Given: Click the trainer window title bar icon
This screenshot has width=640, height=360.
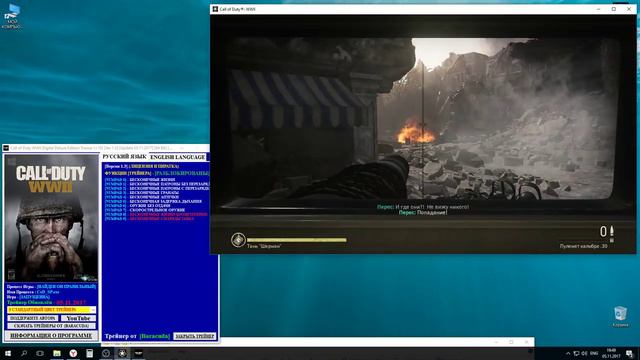Looking at the screenshot, I should pyautogui.click(x=6, y=148).
